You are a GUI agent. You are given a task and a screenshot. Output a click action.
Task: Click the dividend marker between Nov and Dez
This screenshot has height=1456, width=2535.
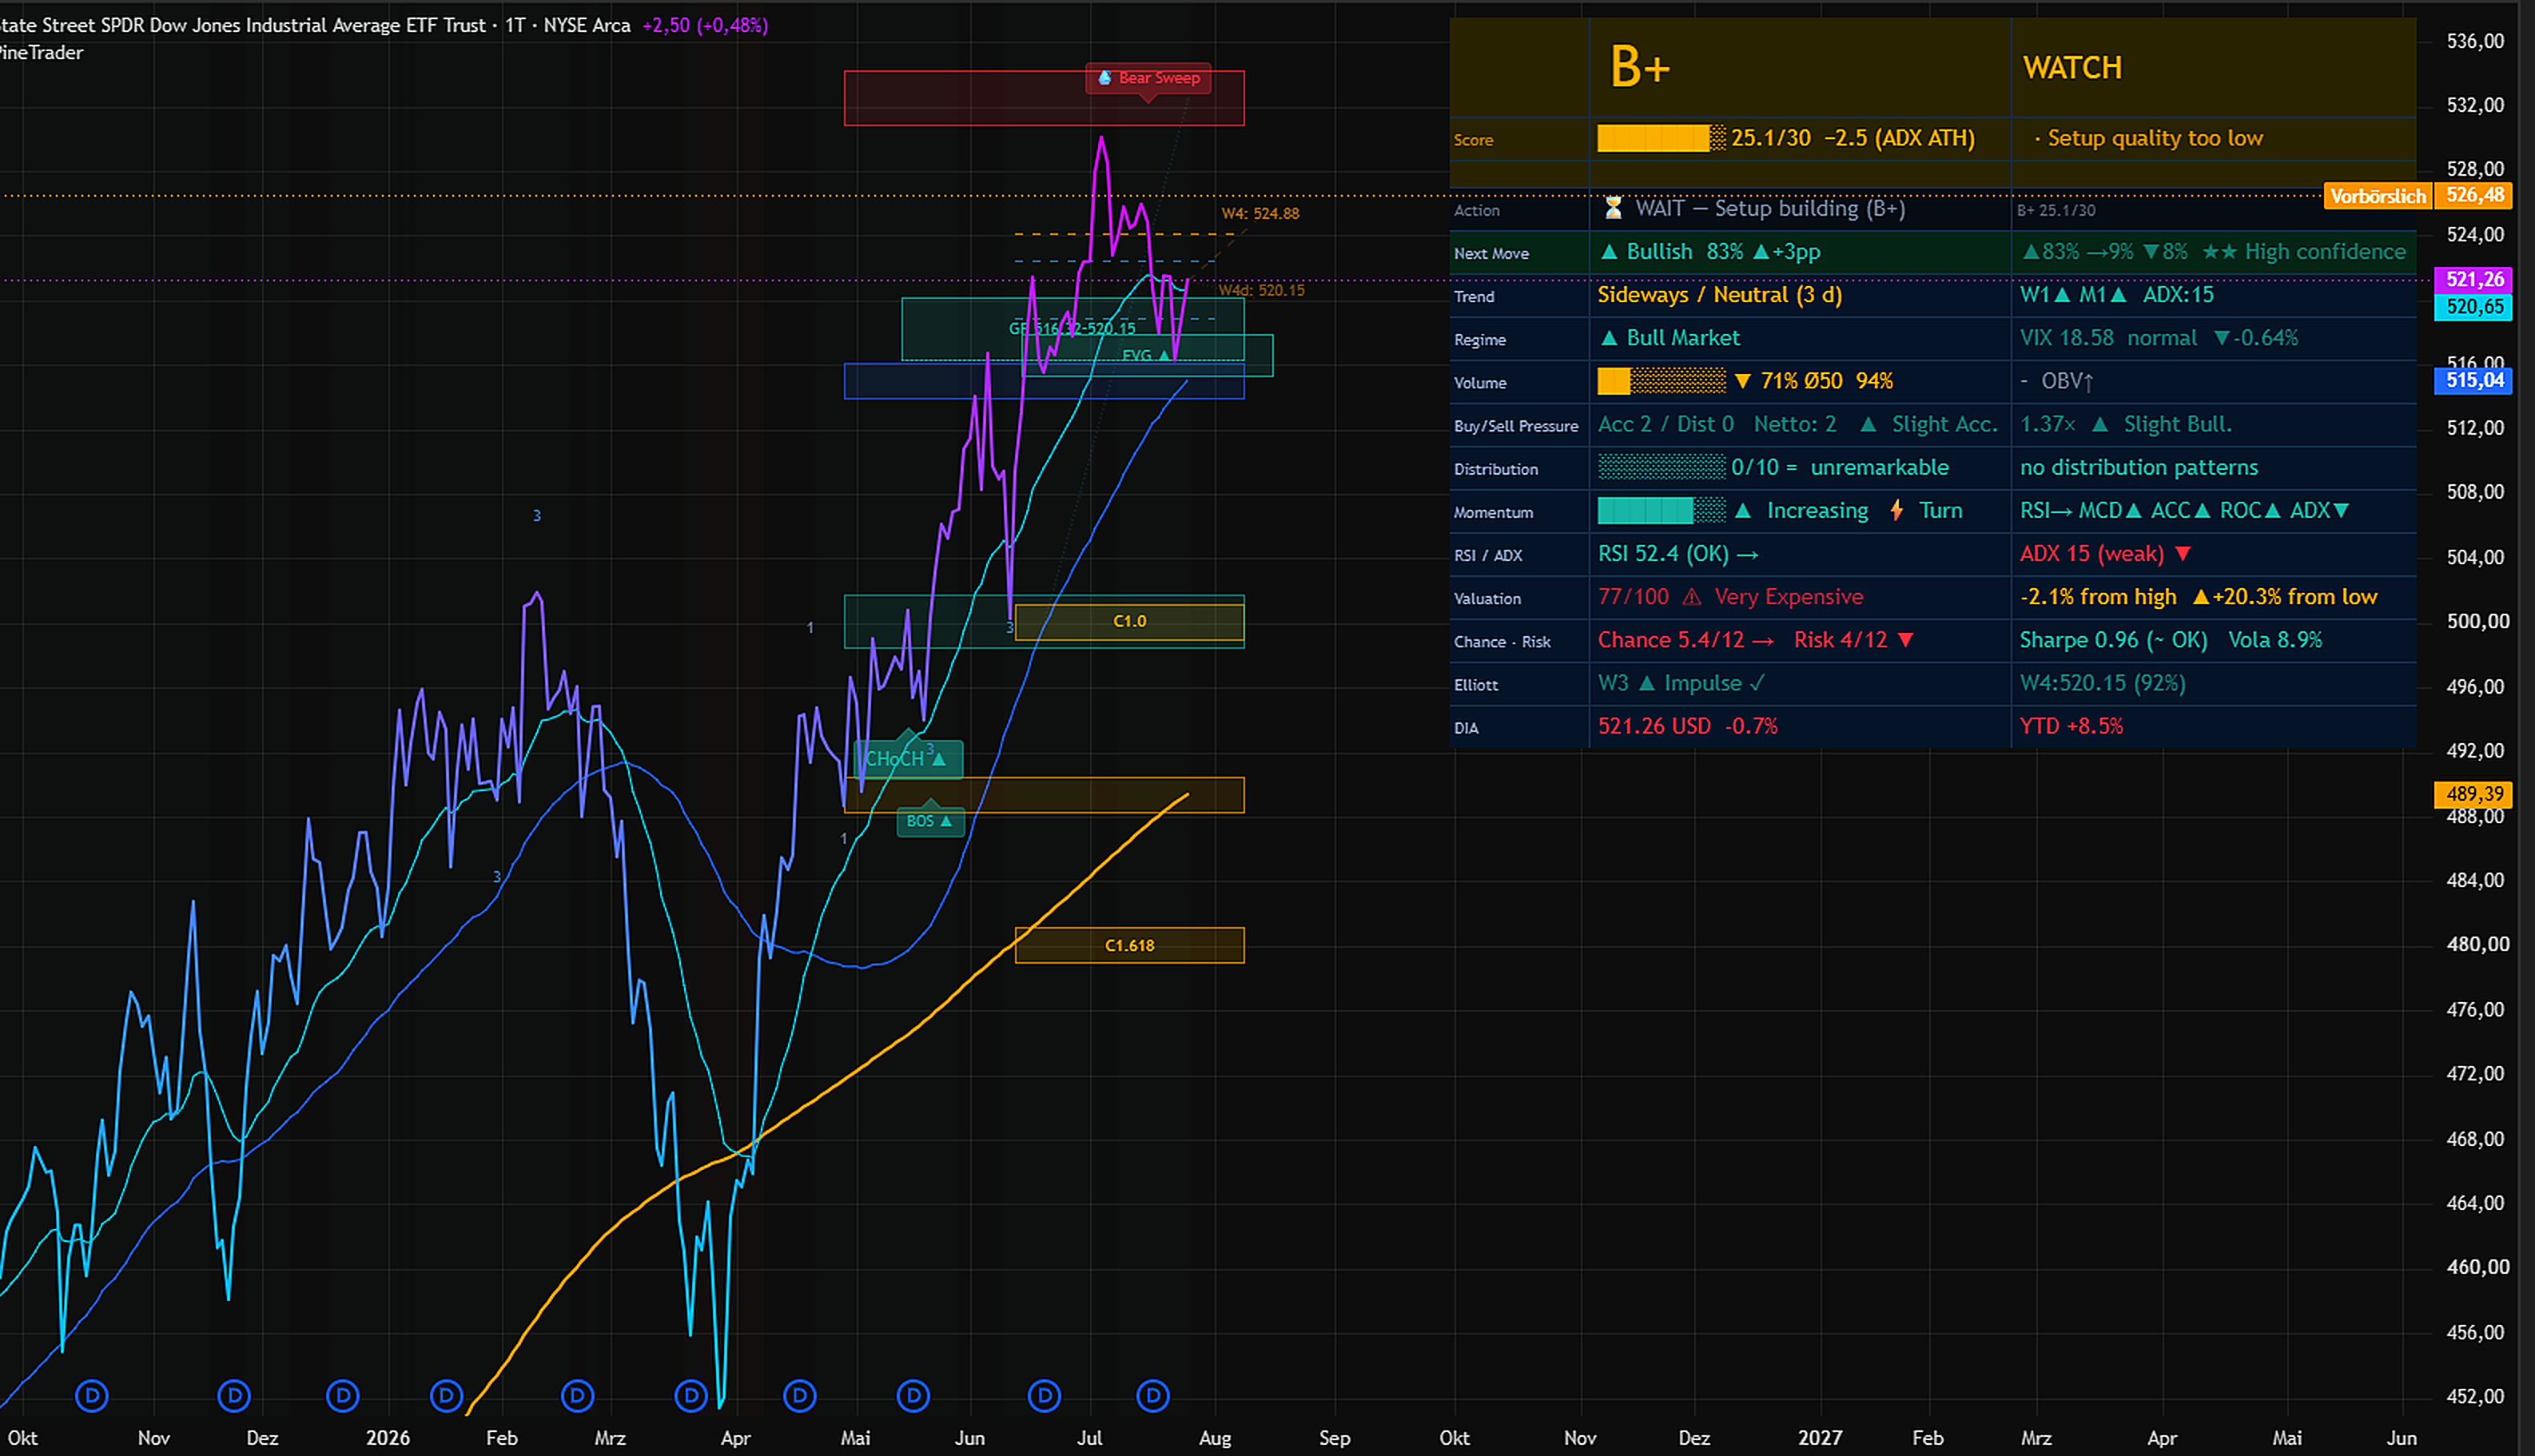tap(234, 1395)
